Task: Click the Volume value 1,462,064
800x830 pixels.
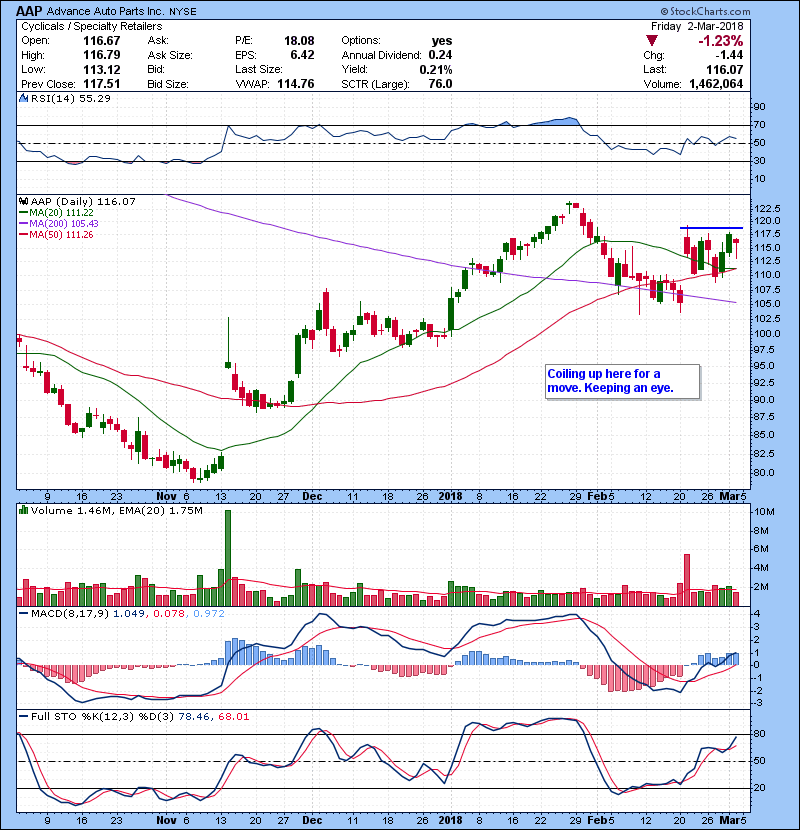Action: pyautogui.click(x=716, y=84)
